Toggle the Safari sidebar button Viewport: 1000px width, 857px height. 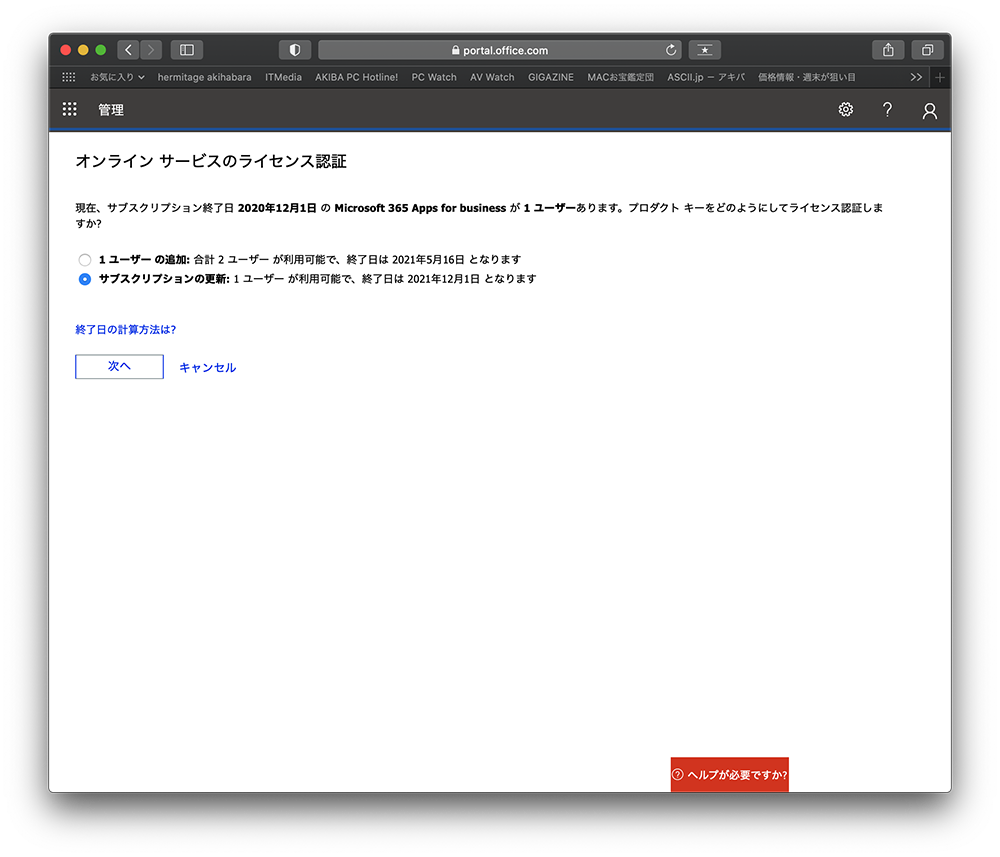click(187, 50)
